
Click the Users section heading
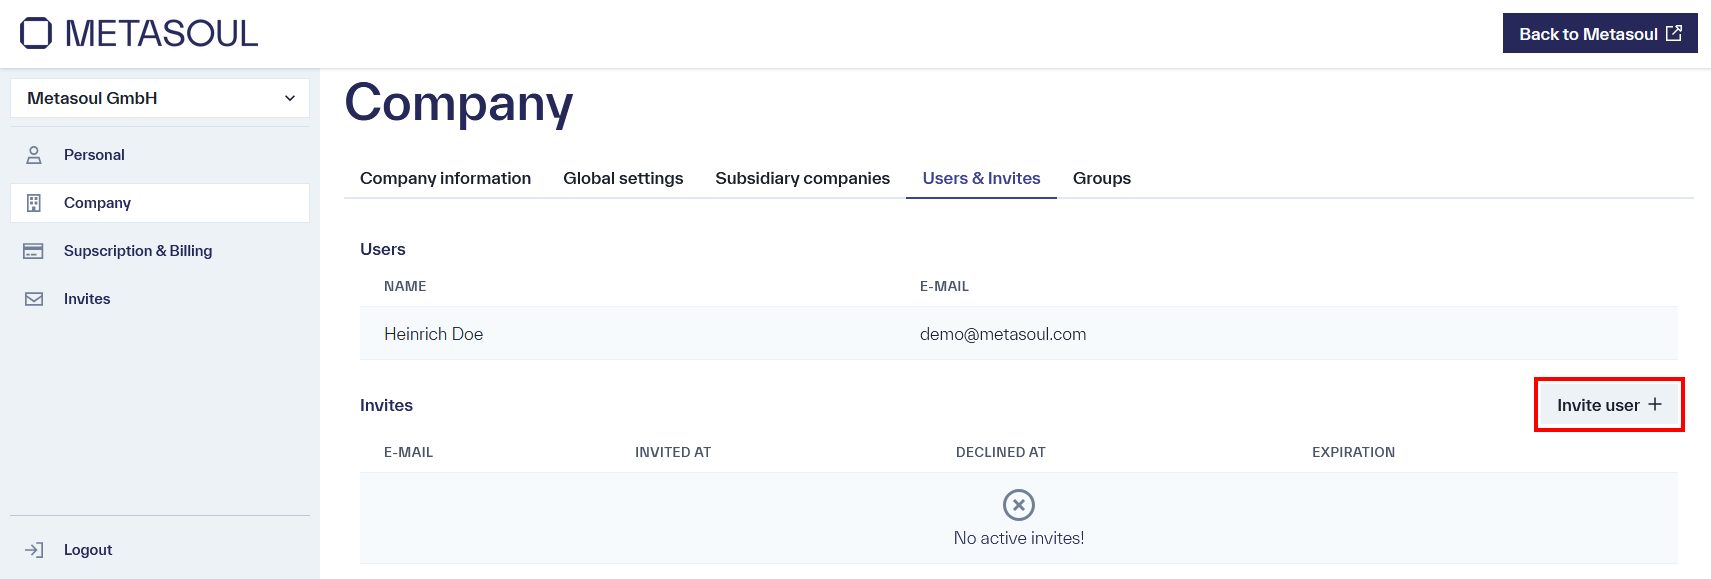pos(383,249)
